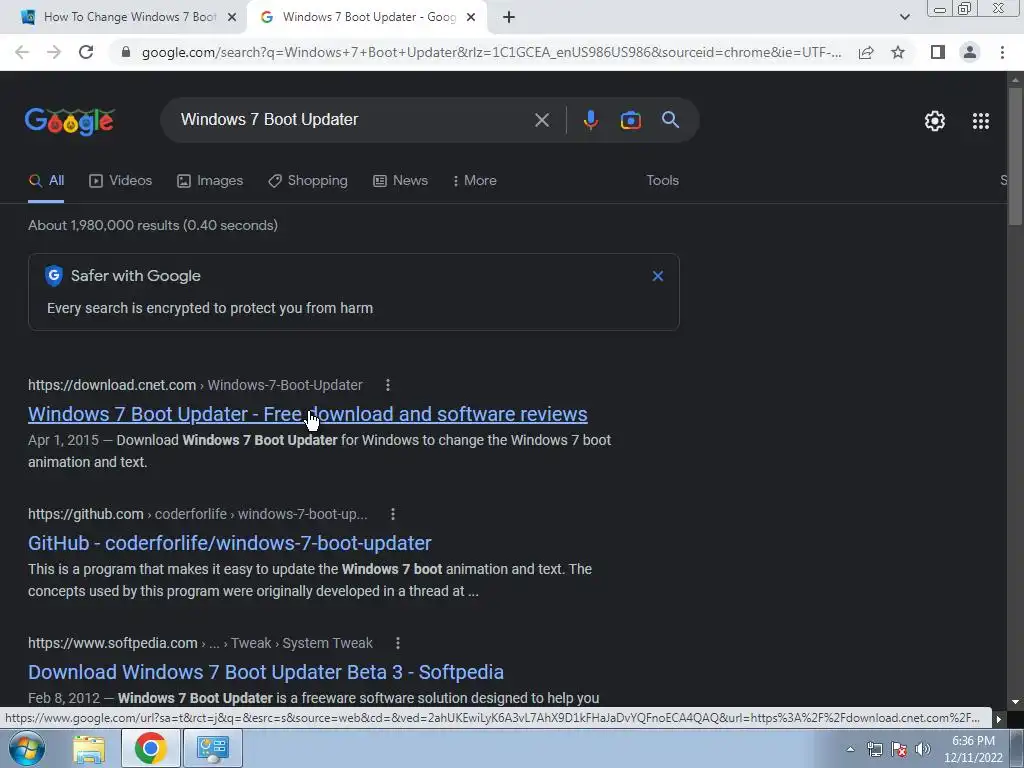Click the Google holiday logo
Screen dimensions: 1024x768
click(x=70, y=121)
